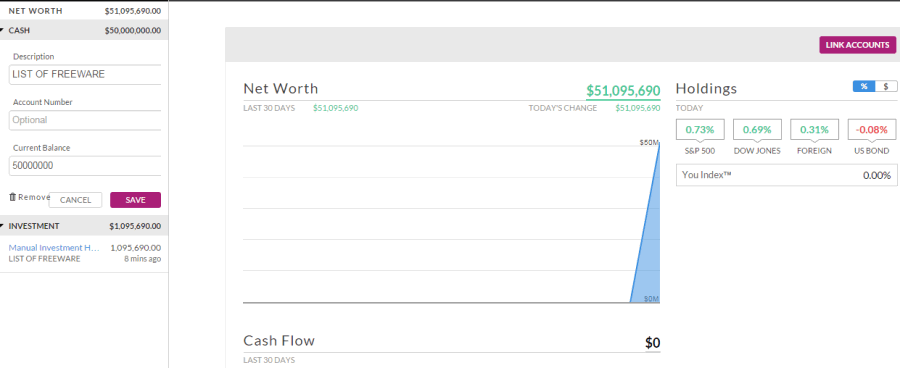
Task: Click the trash icon next to Remove
Action: pos(13,197)
